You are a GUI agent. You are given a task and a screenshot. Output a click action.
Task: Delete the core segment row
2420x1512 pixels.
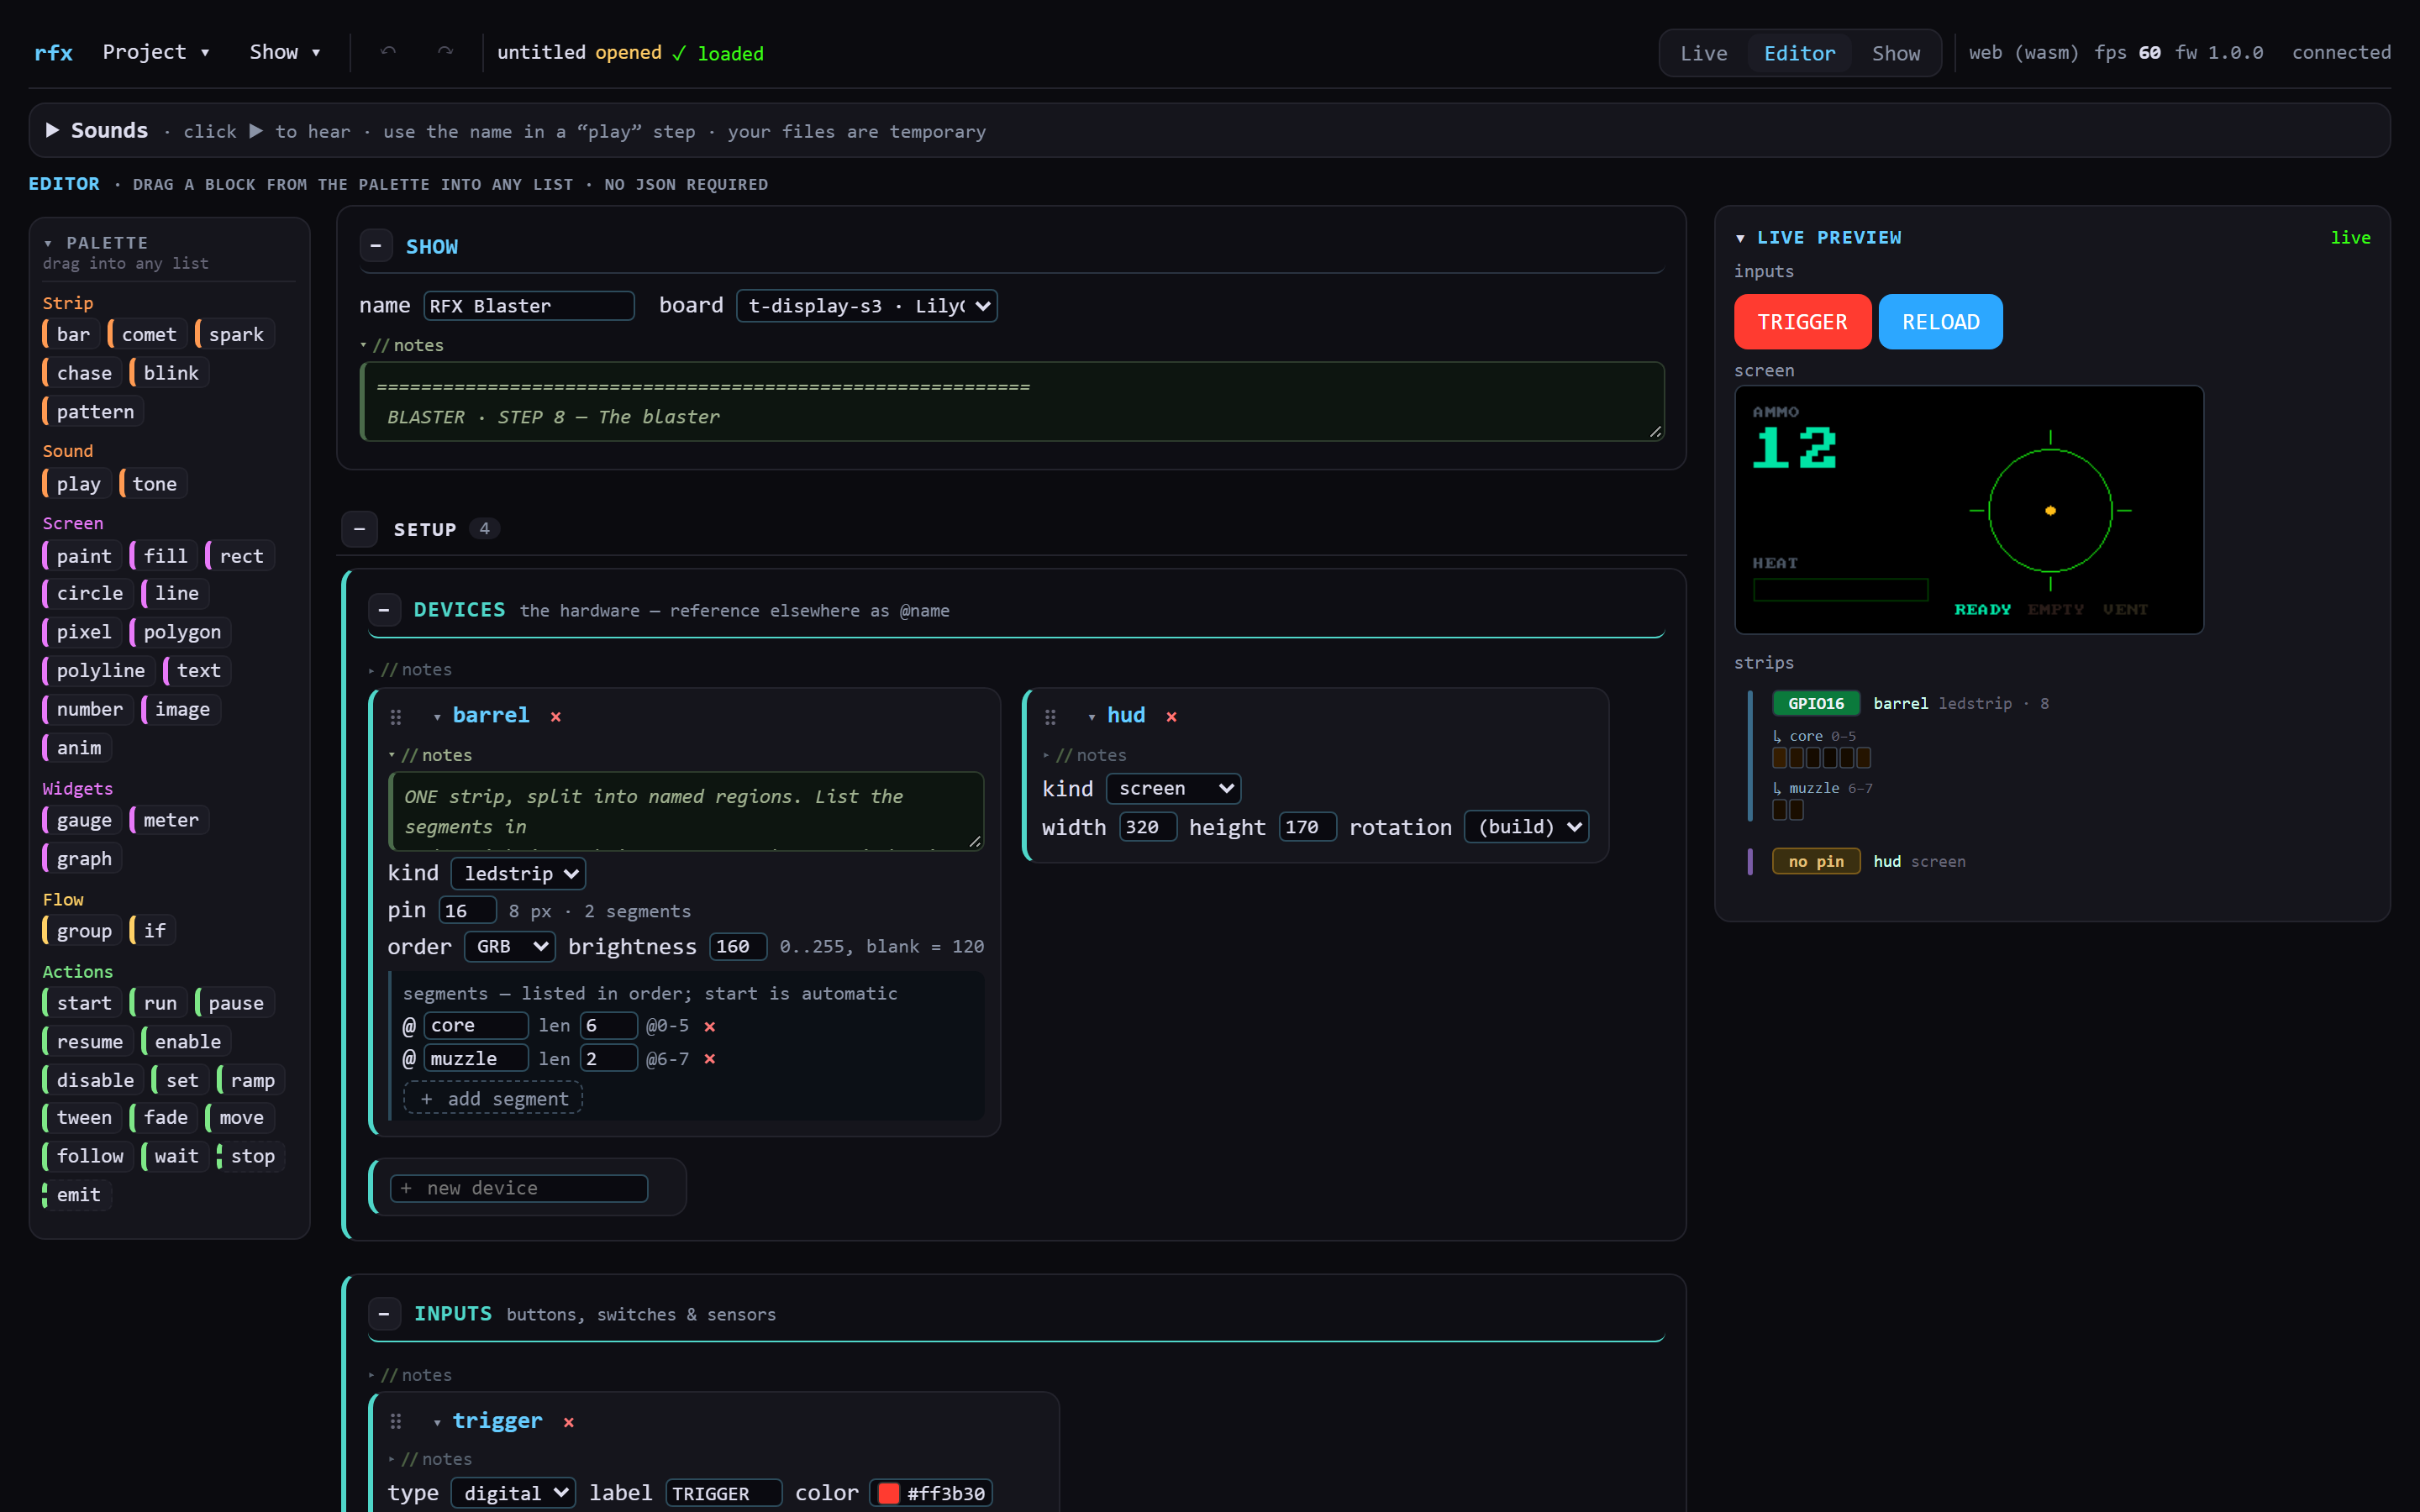coord(709,1026)
